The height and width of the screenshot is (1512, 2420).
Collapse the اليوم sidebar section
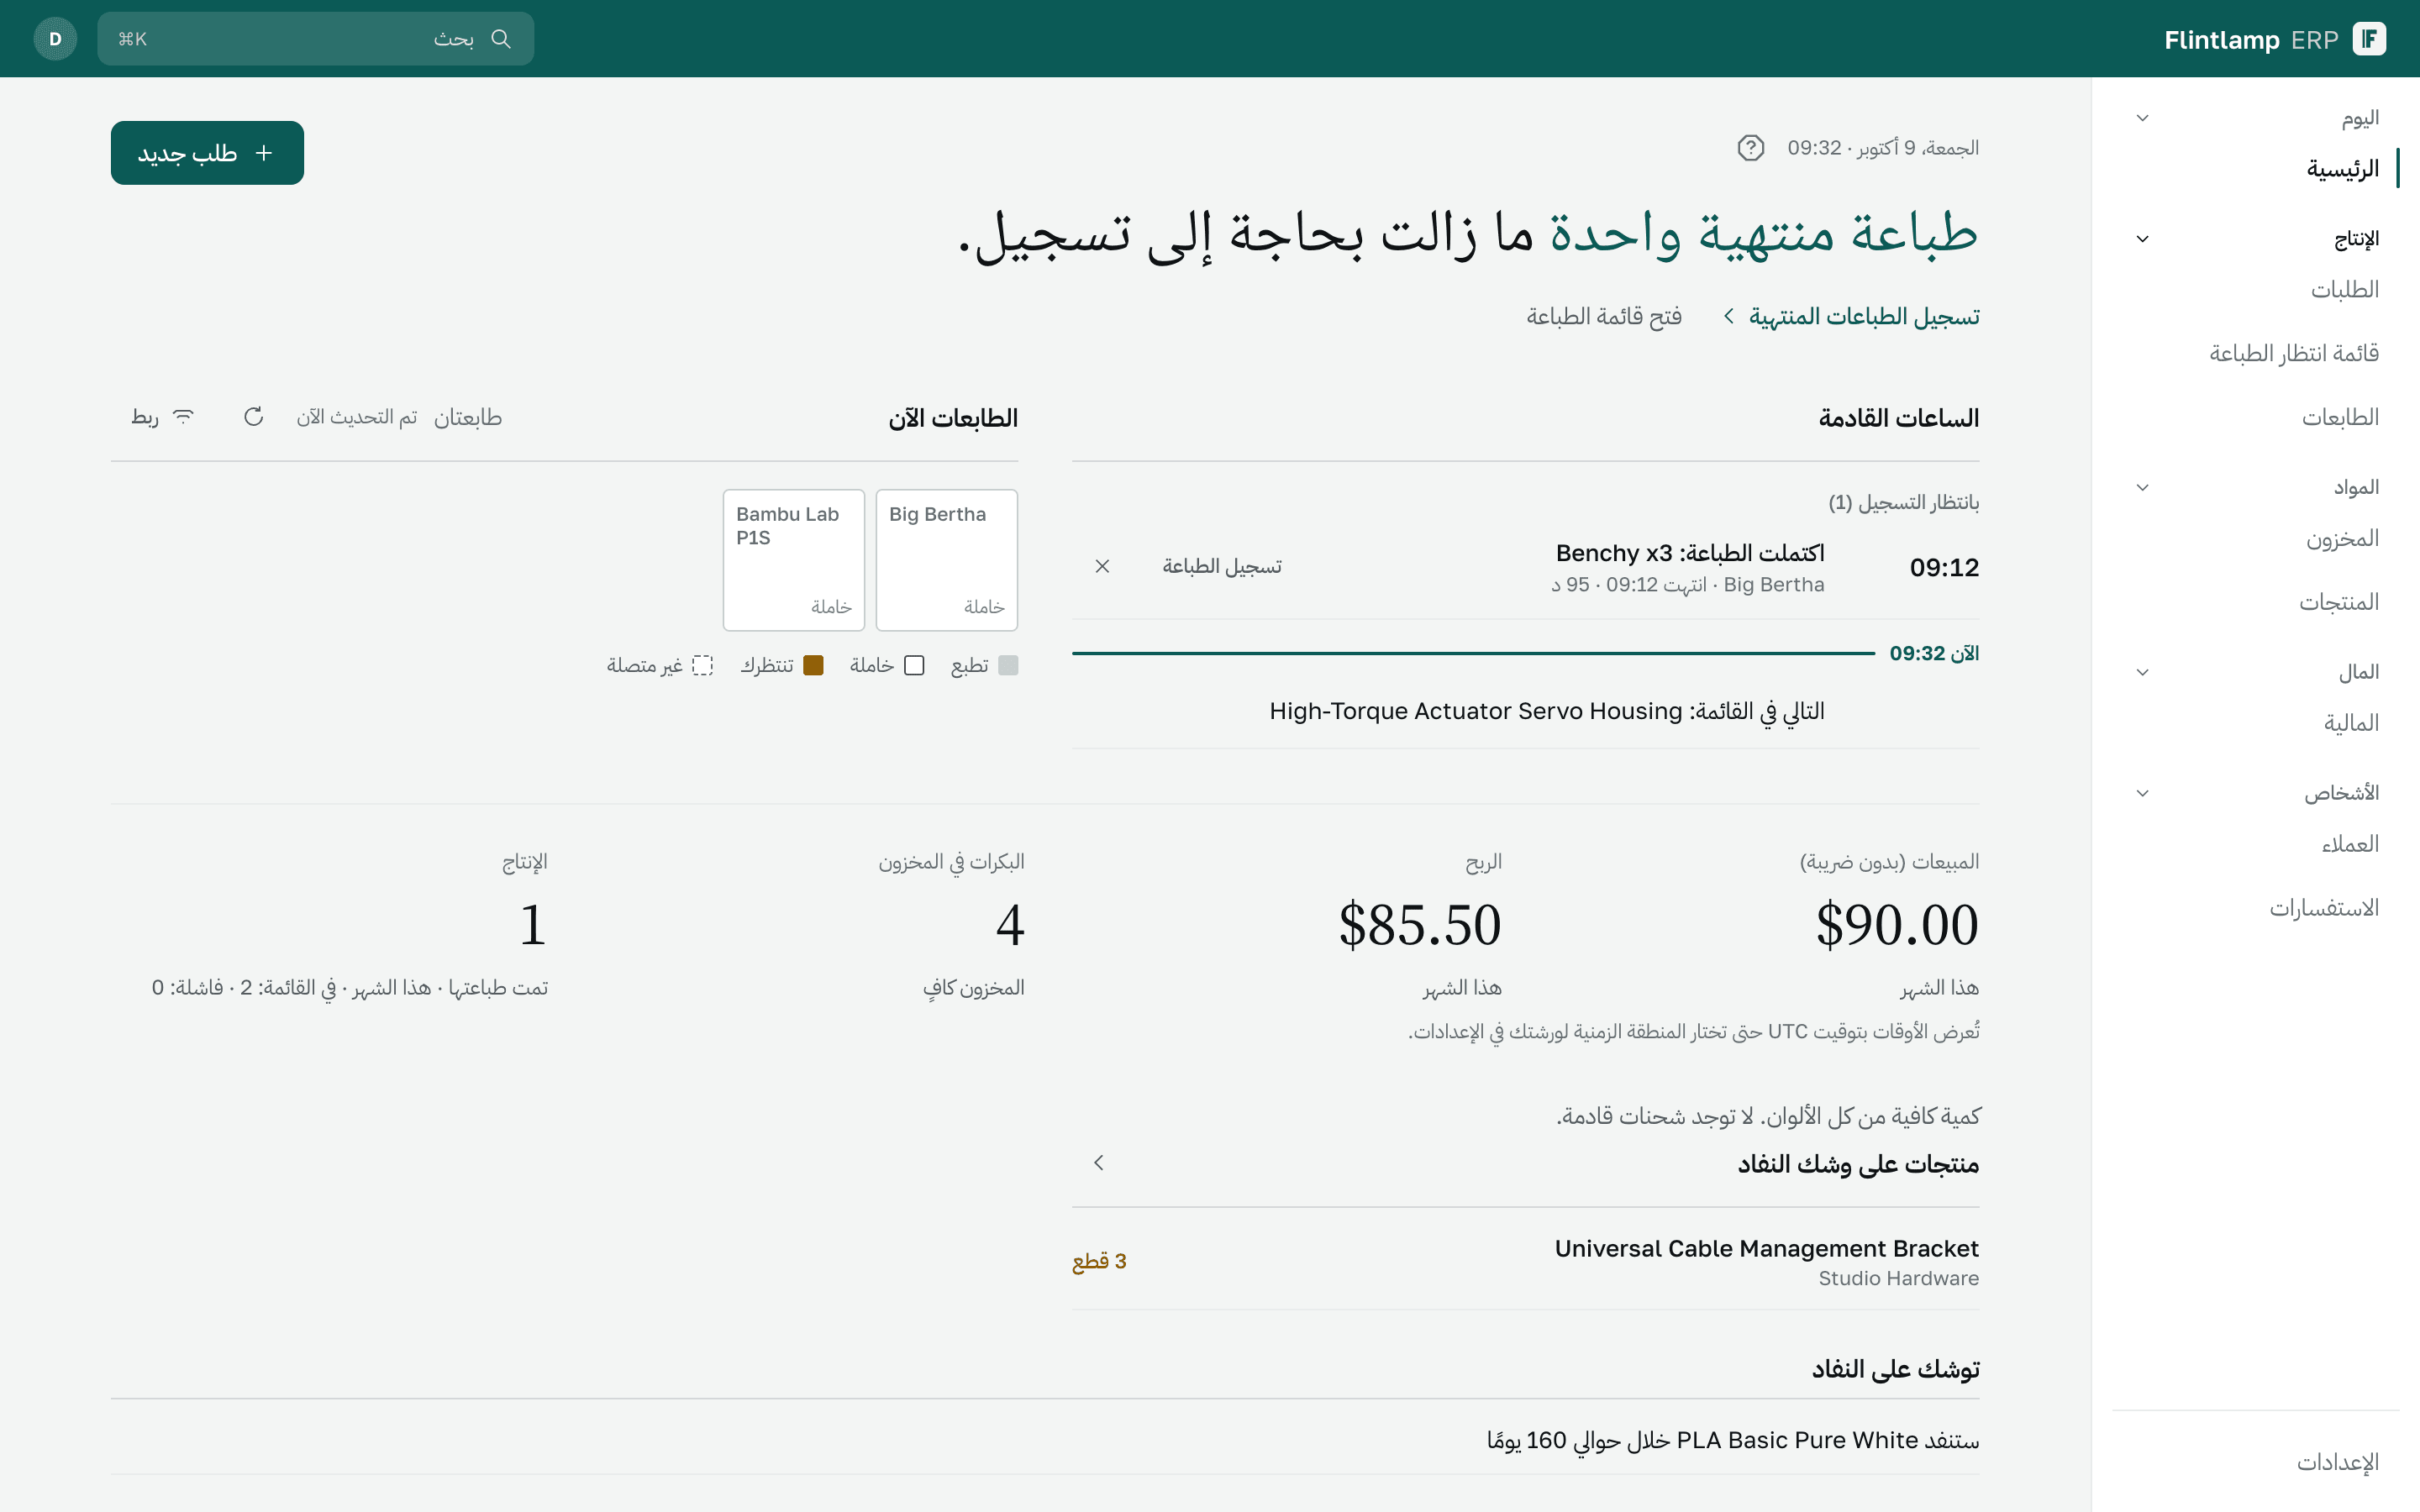tap(2142, 118)
